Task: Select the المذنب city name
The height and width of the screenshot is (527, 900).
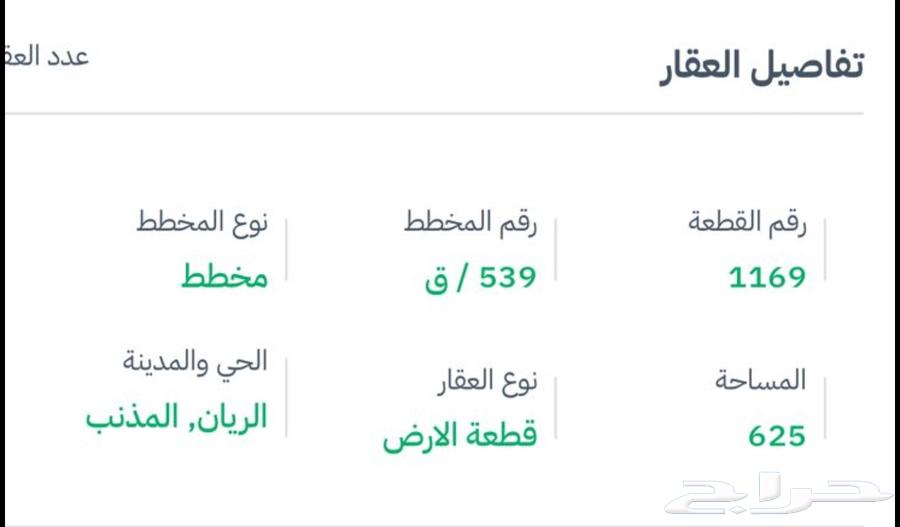Action: 128,416
